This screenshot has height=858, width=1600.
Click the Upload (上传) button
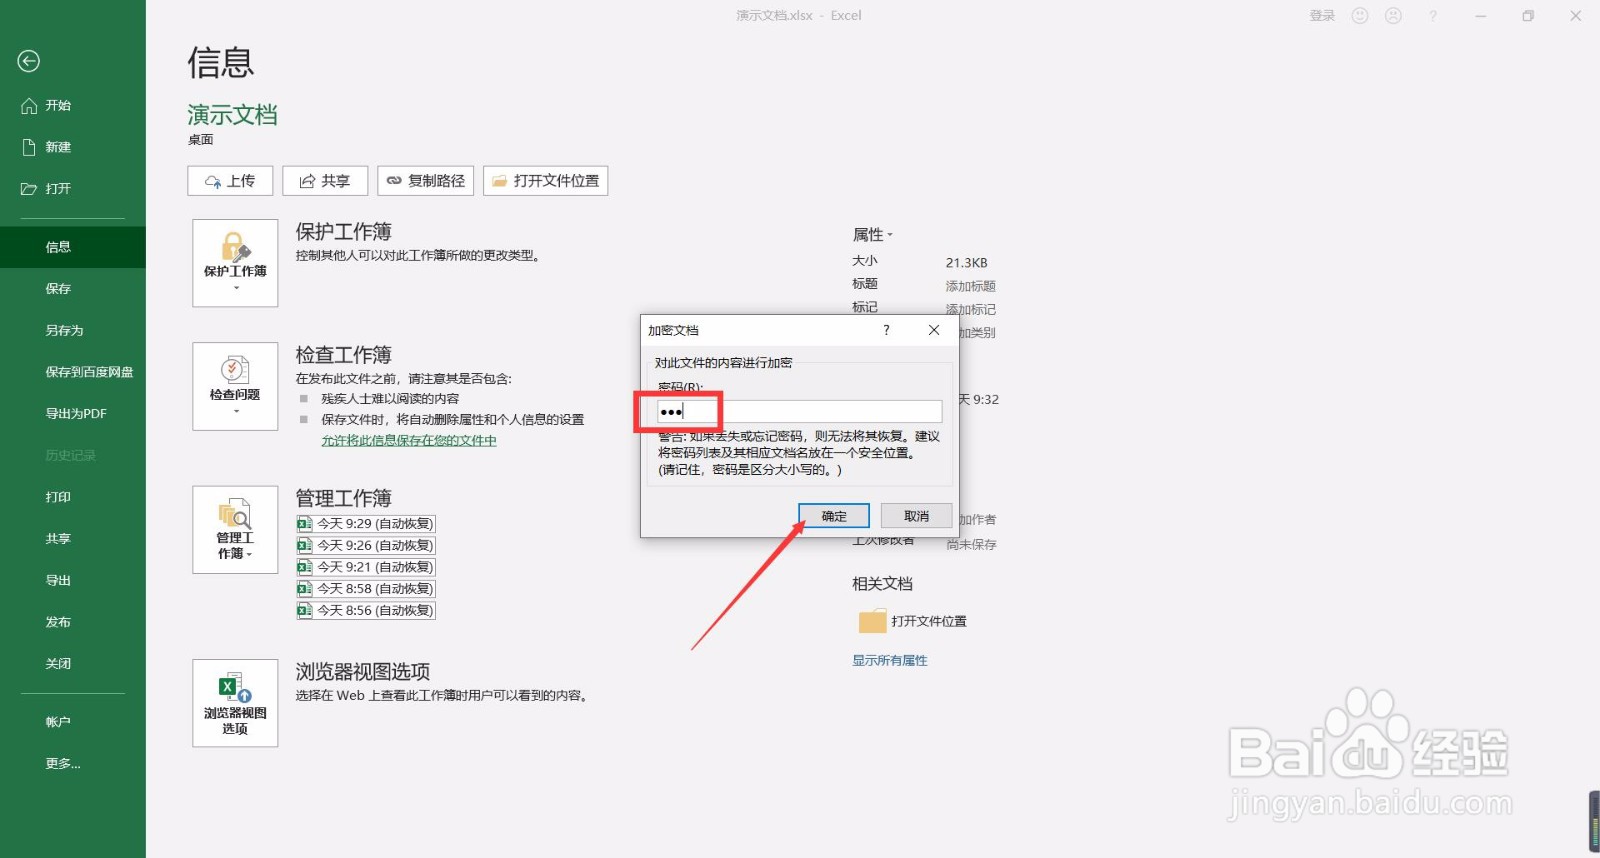pos(230,181)
